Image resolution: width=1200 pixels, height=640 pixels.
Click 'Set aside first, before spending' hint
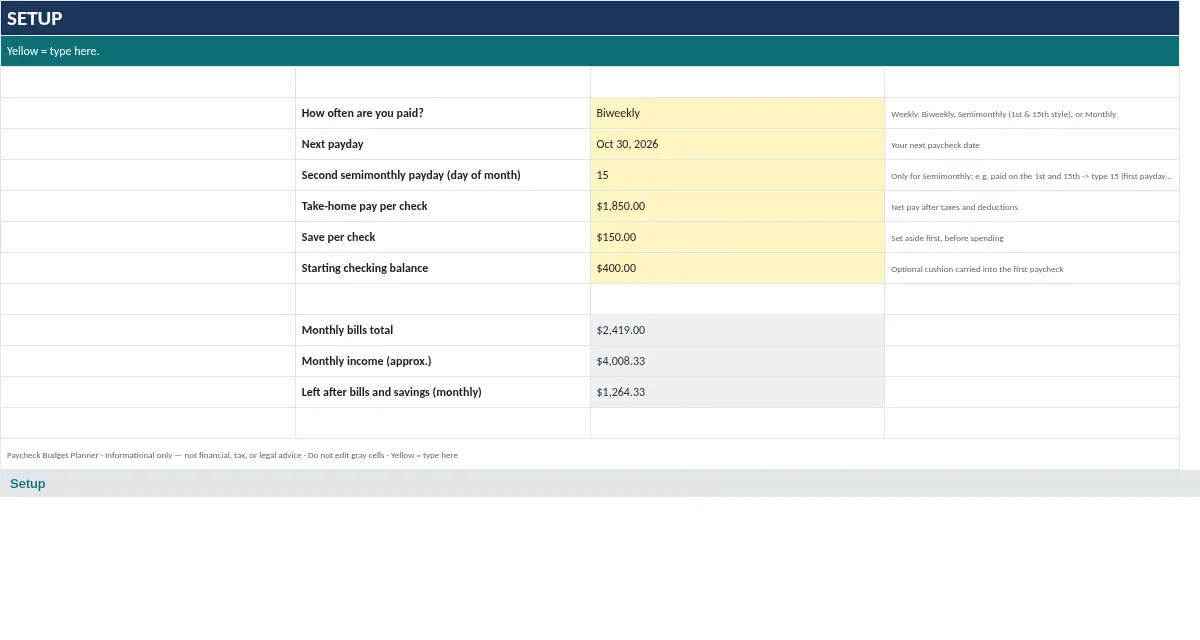[948, 238]
